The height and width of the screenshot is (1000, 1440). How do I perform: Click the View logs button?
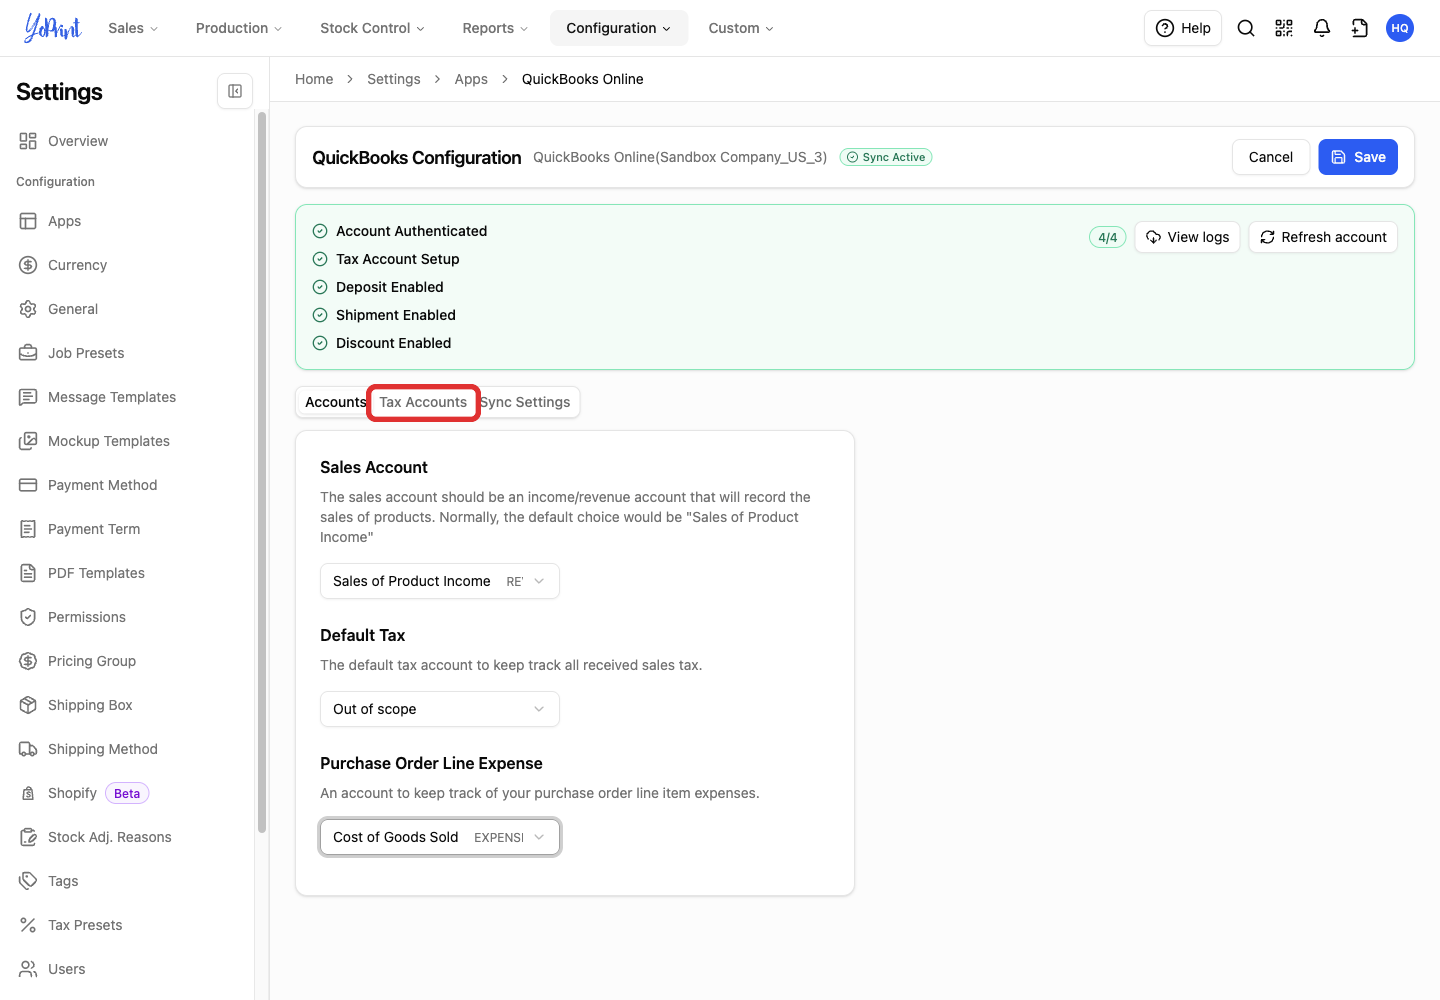tap(1188, 237)
